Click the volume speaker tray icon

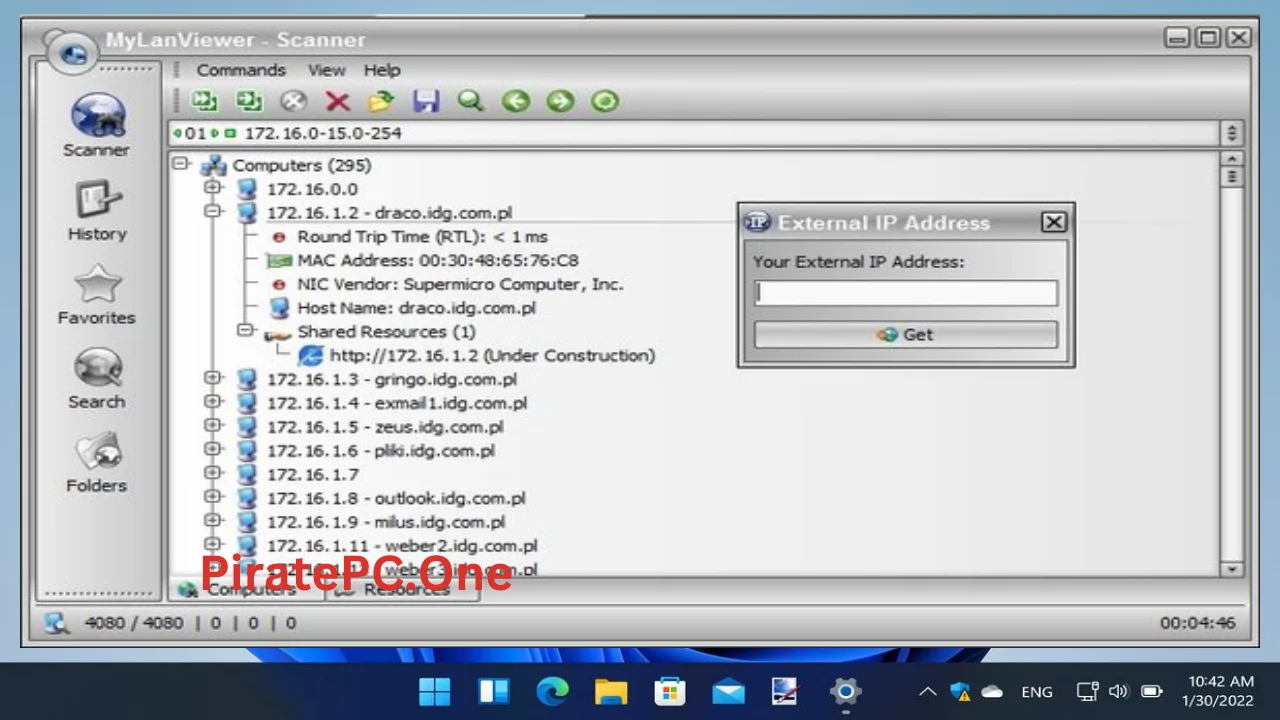[x=1119, y=691]
